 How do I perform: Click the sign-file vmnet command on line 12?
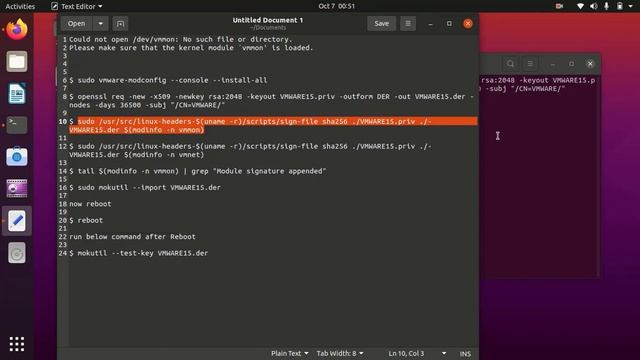tap(250, 151)
